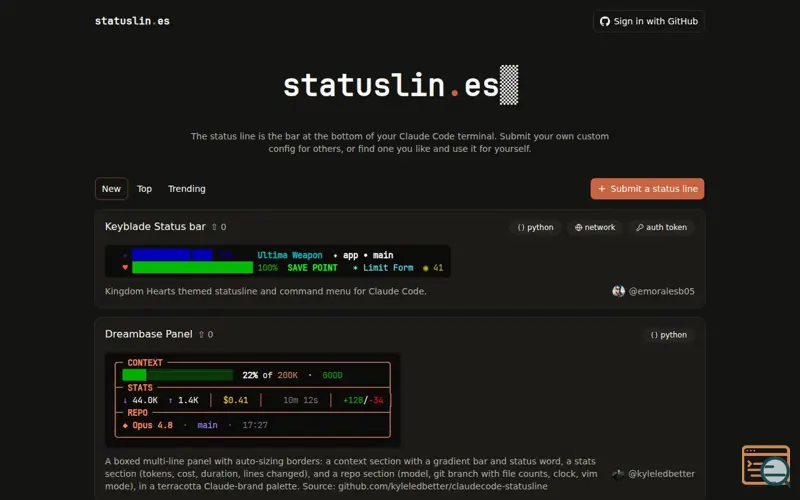Viewport: 800px width, 500px height.
Task: Switch to the Top tab
Action: [144, 189]
